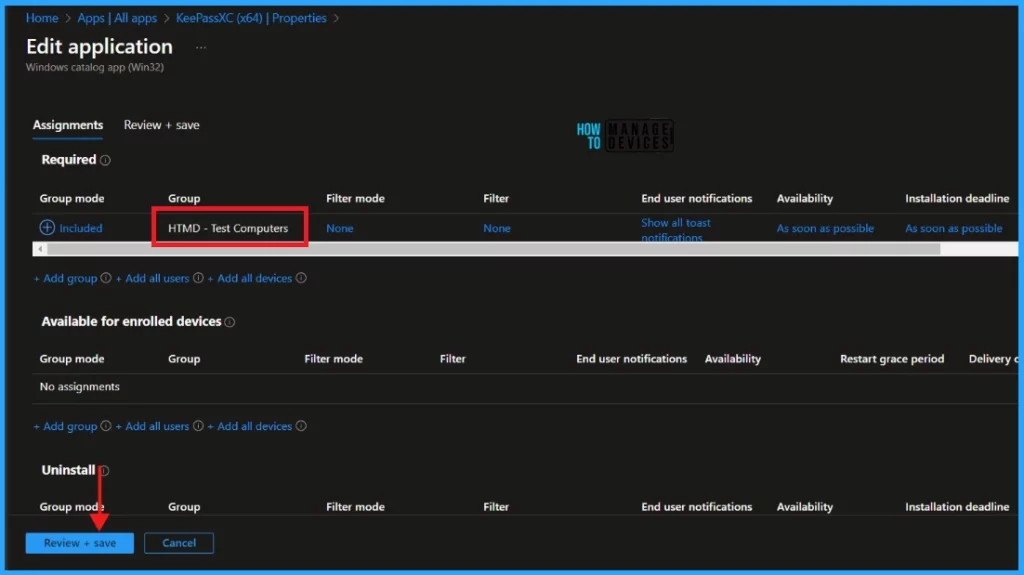Image resolution: width=1024 pixels, height=575 pixels.
Task: Click the horizontal scrollbar thumb under Required table
Action: pyautogui.click(x=494, y=249)
